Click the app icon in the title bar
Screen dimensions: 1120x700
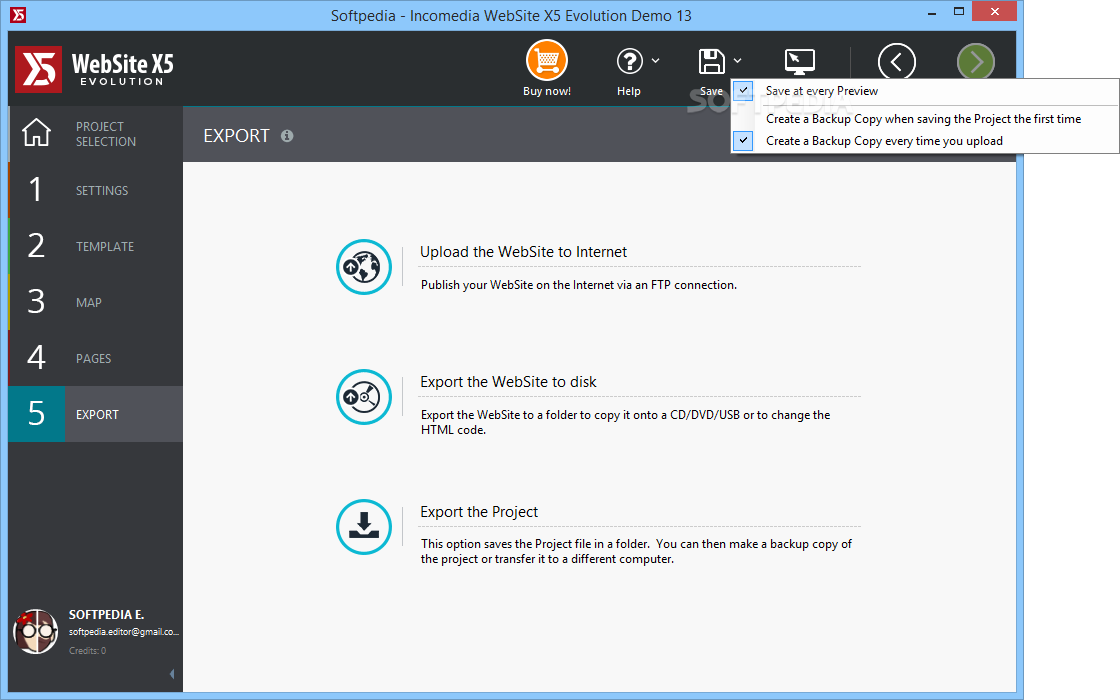(x=19, y=14)
